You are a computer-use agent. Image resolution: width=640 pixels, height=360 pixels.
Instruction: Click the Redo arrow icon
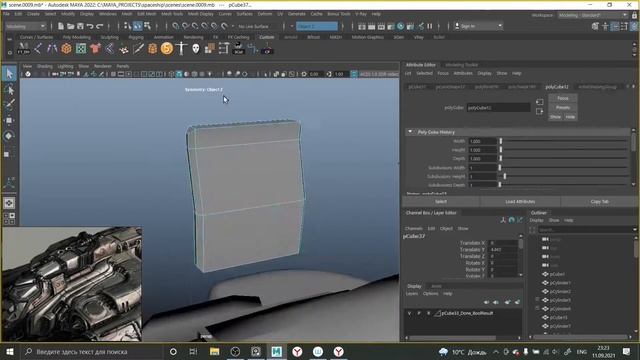click(x=100, y=26)
